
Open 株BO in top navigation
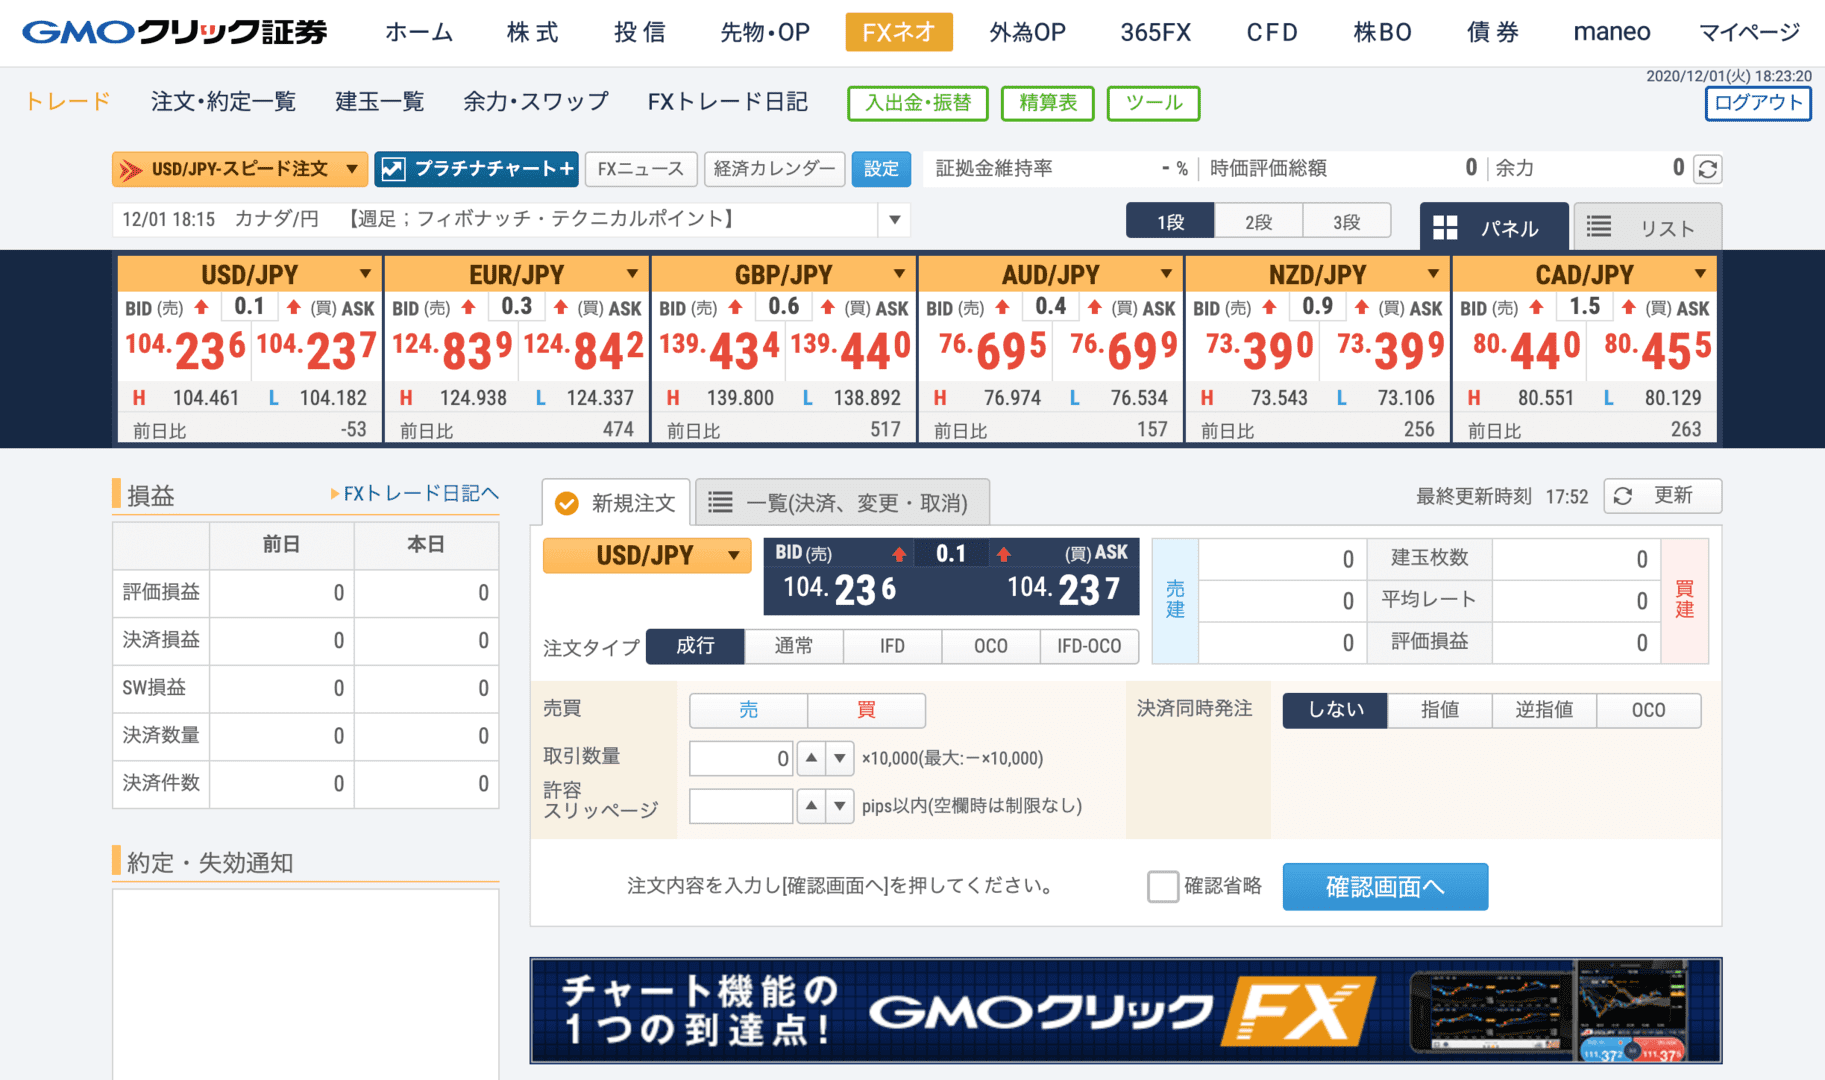pos(1382,32)
